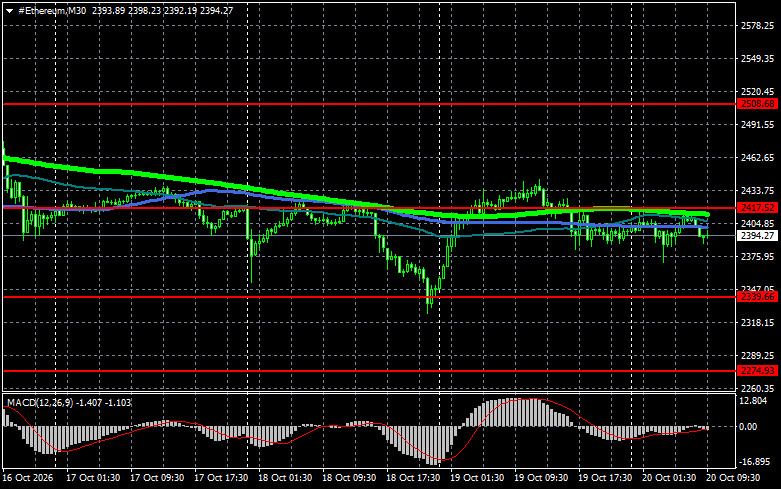
Task: Click the 2289.25 price scale value
Action: (x=758, y=356)
